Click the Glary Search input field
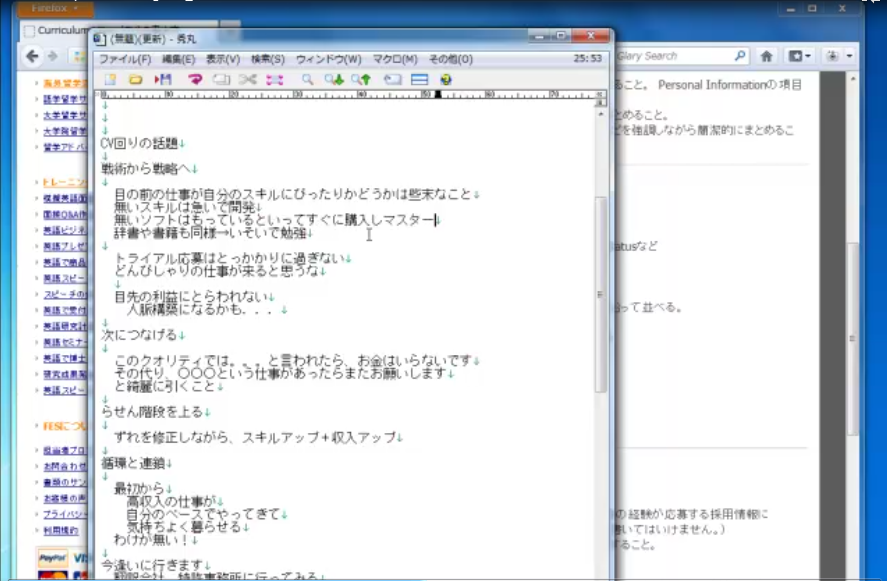Viewport: 887px width, 581px height. (x=673, y=55)
